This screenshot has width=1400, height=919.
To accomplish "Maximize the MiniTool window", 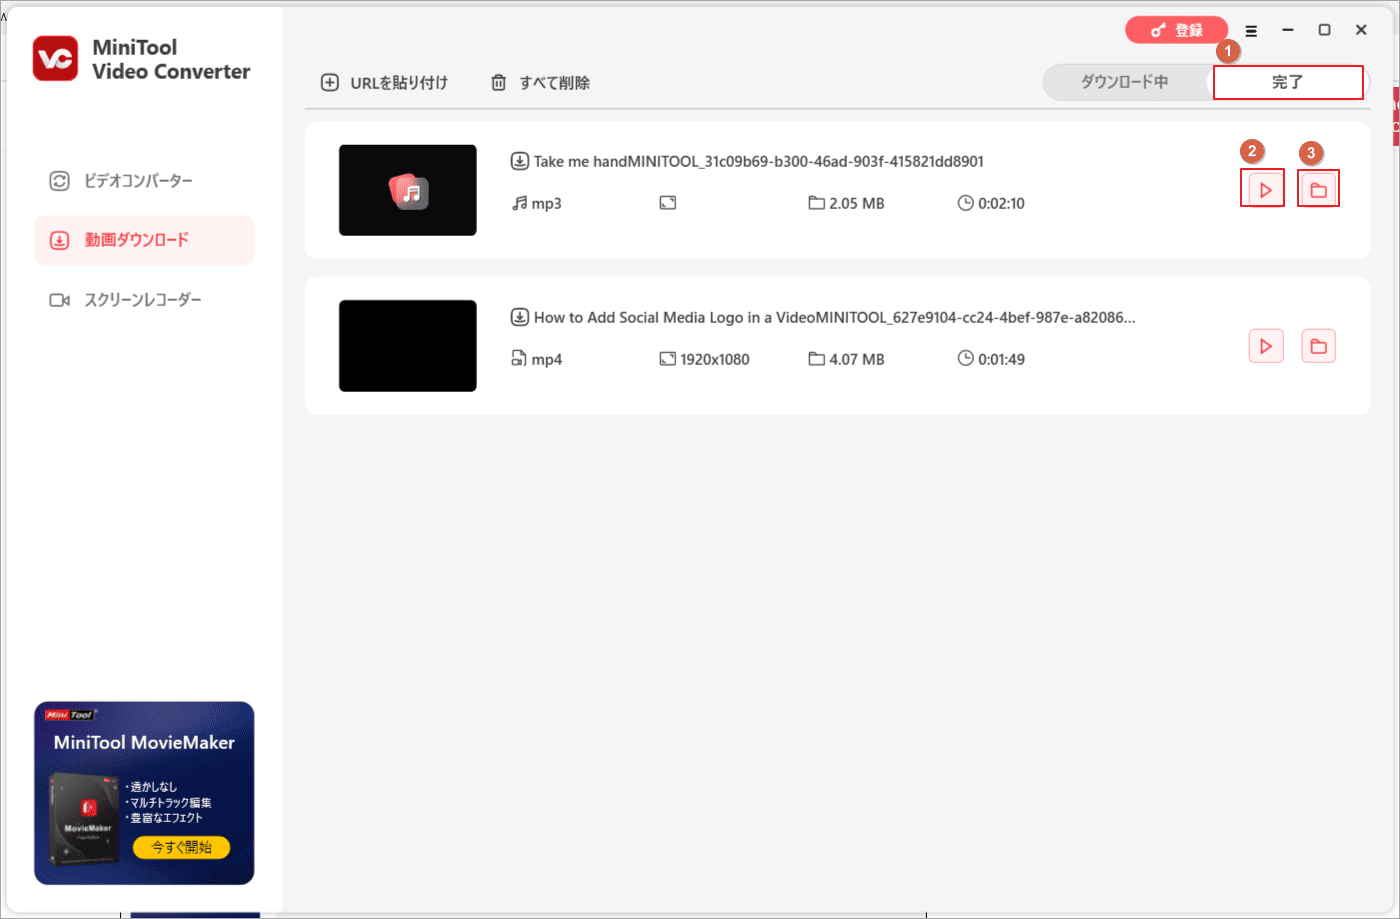I will pos(1324,30).
